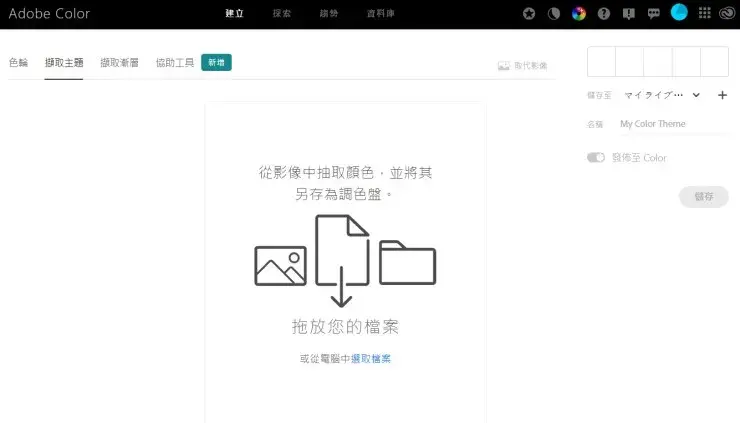Open the 趨勢 menu
The image size is (740, 423).
click(329, 14)
